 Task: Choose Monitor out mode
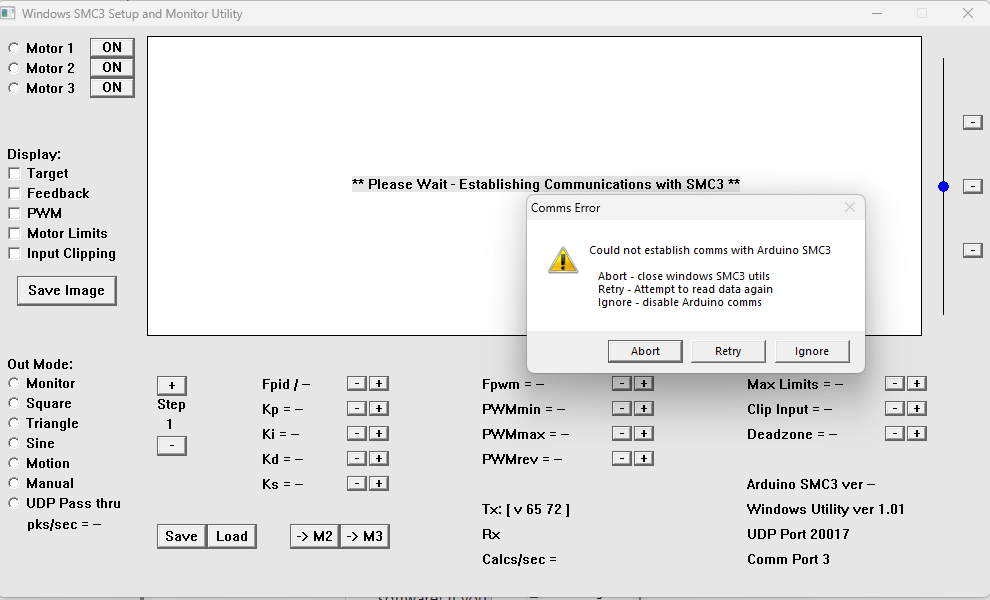[14, 383]
